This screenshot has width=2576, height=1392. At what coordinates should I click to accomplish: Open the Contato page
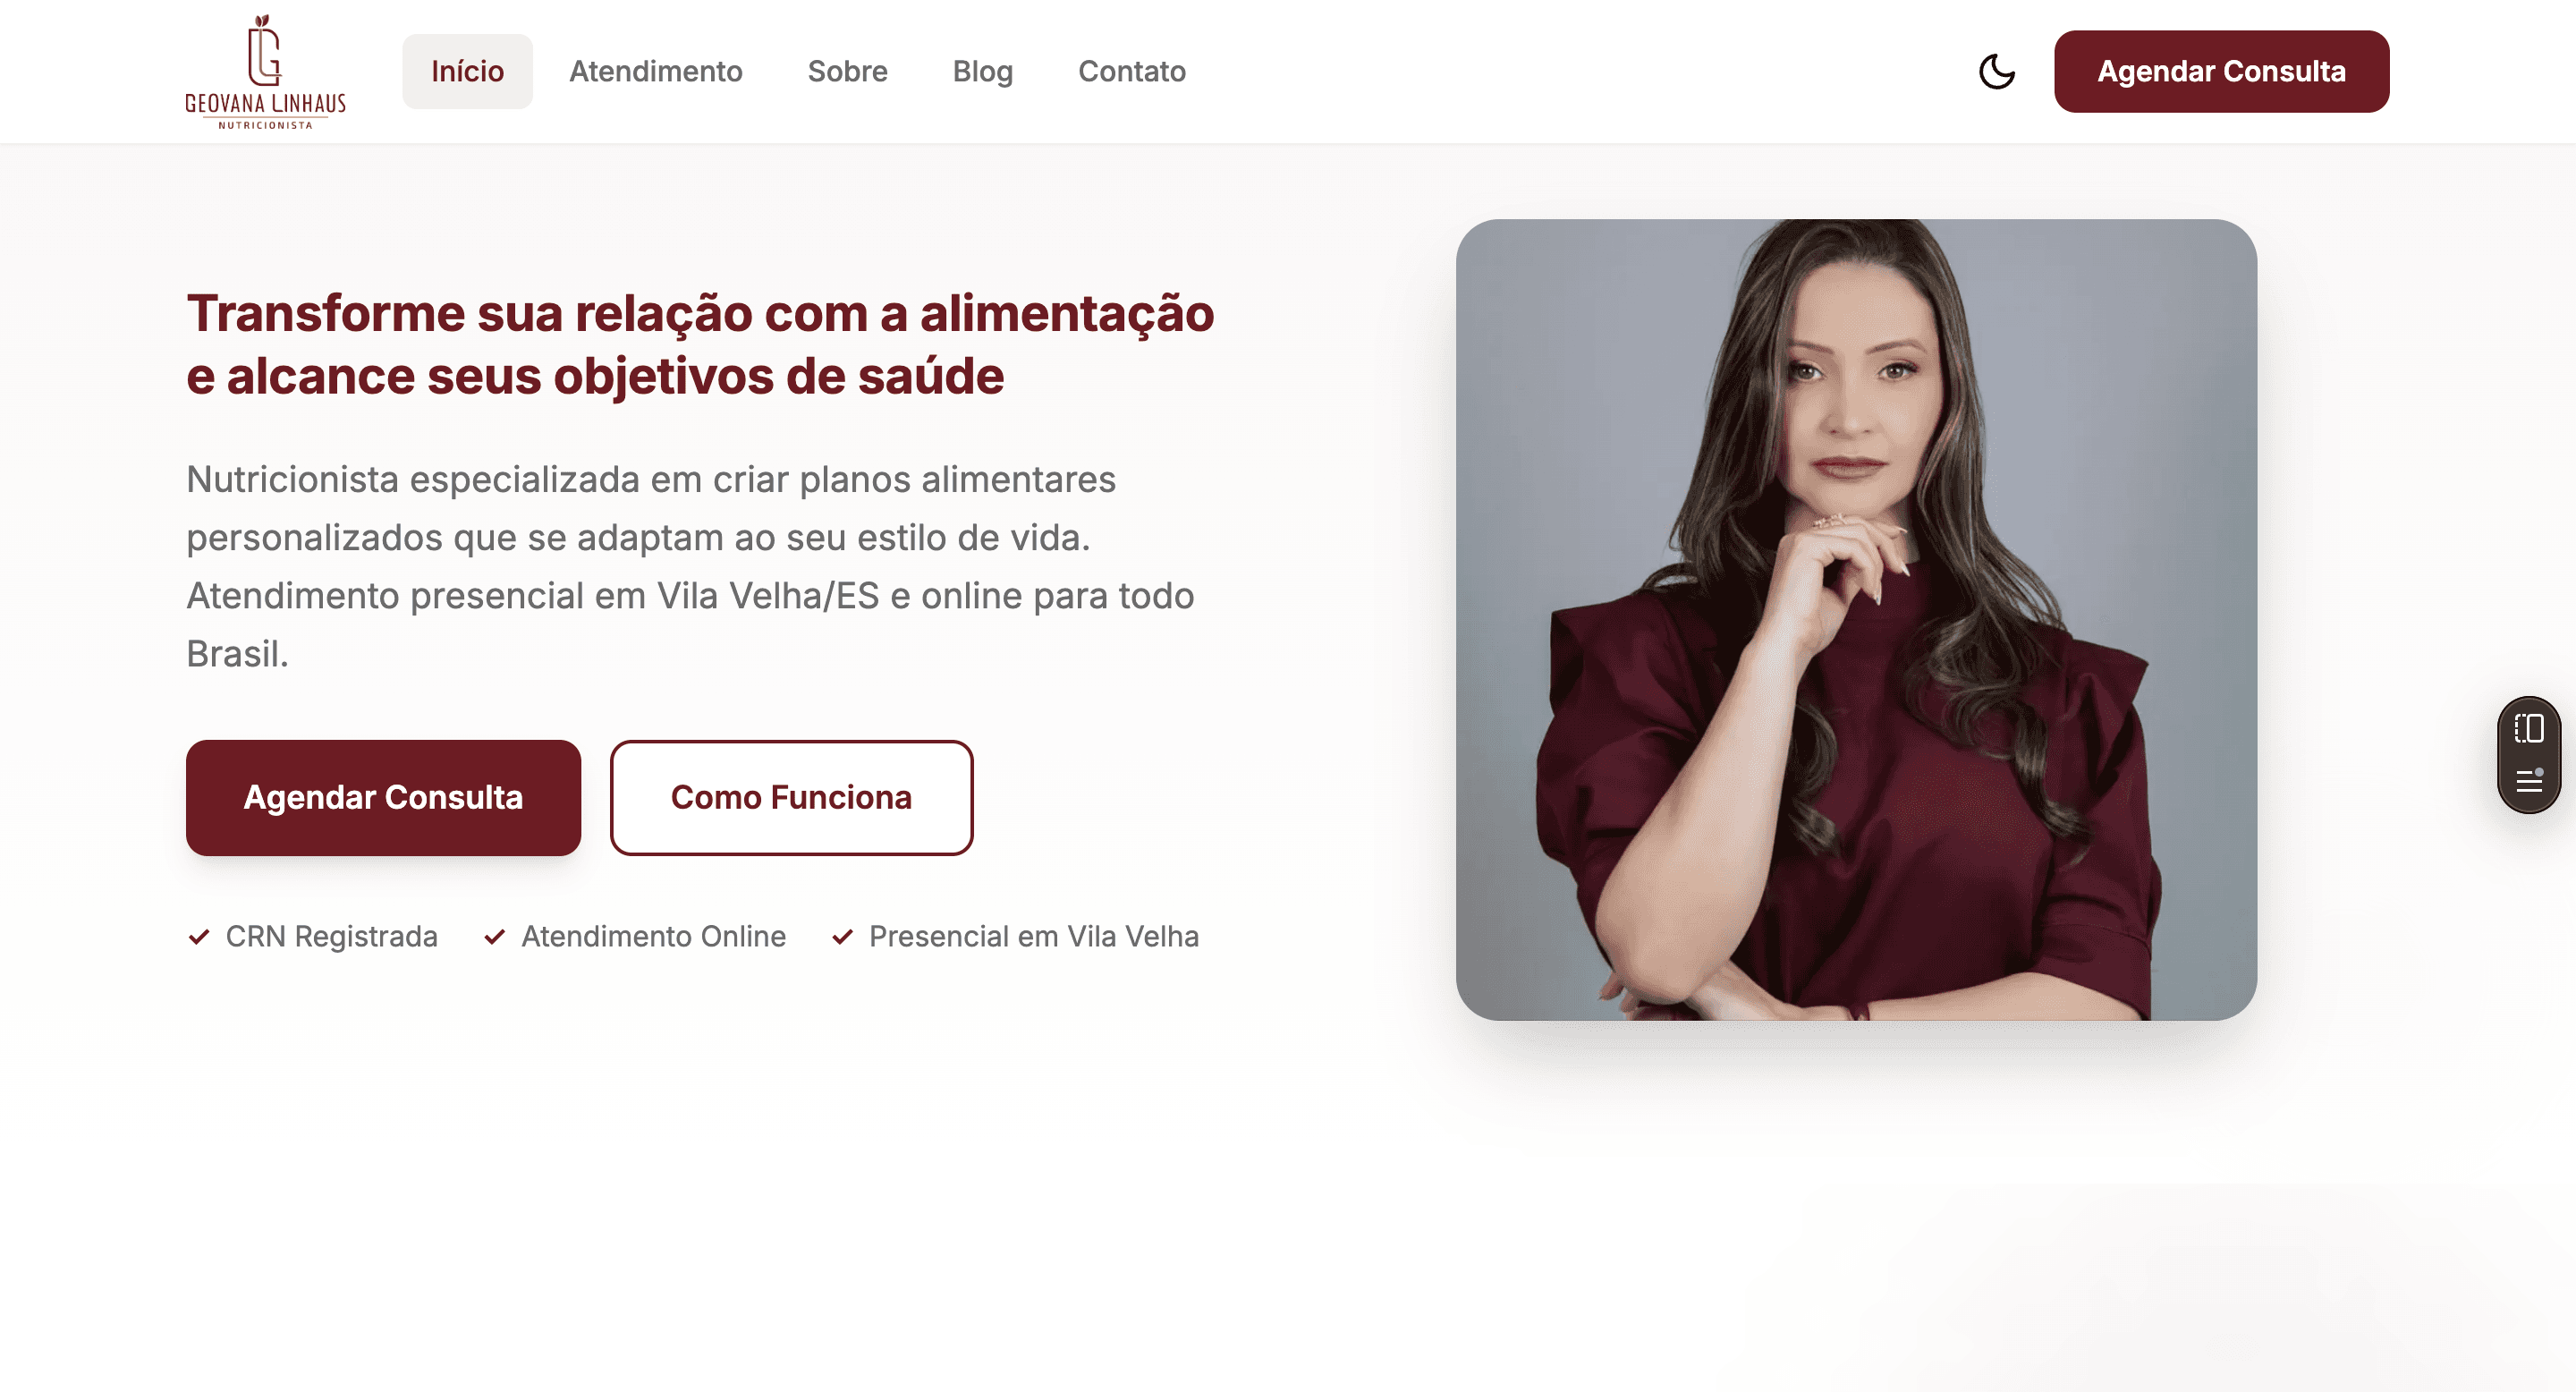point(1131,72)
